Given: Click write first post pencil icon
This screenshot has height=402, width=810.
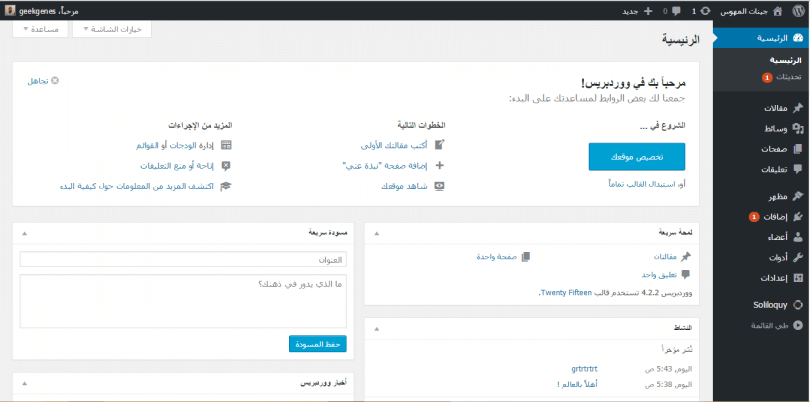Looking at the screenshot, I should (440, 145).
